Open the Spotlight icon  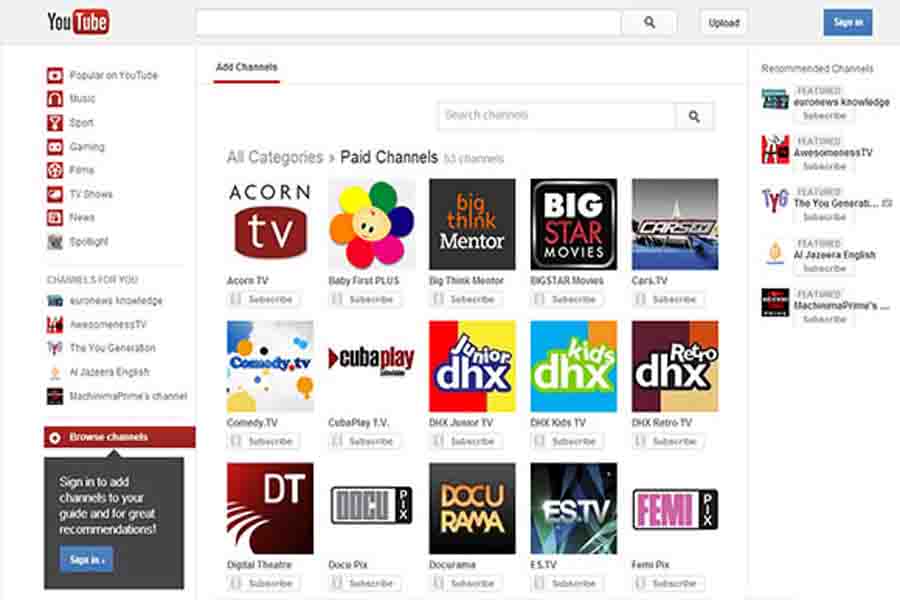click(55, 242)
